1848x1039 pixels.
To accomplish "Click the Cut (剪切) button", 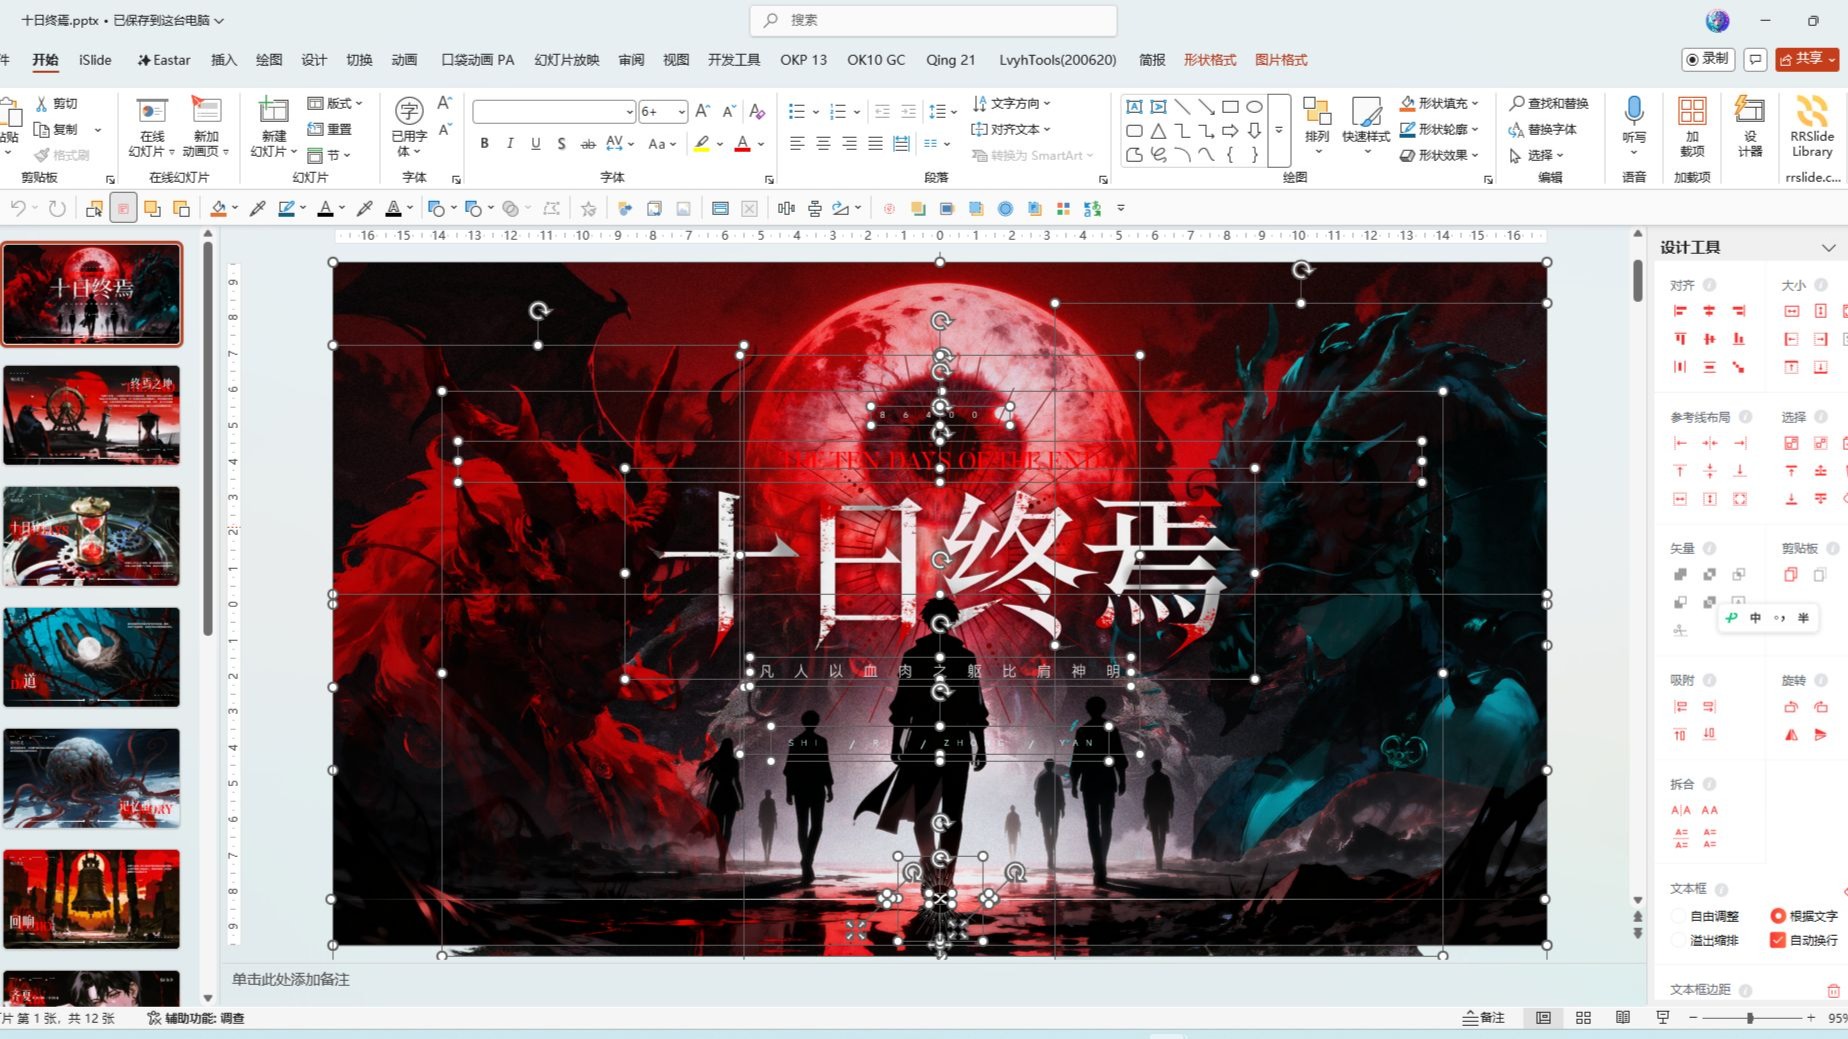I will [57, 103].
